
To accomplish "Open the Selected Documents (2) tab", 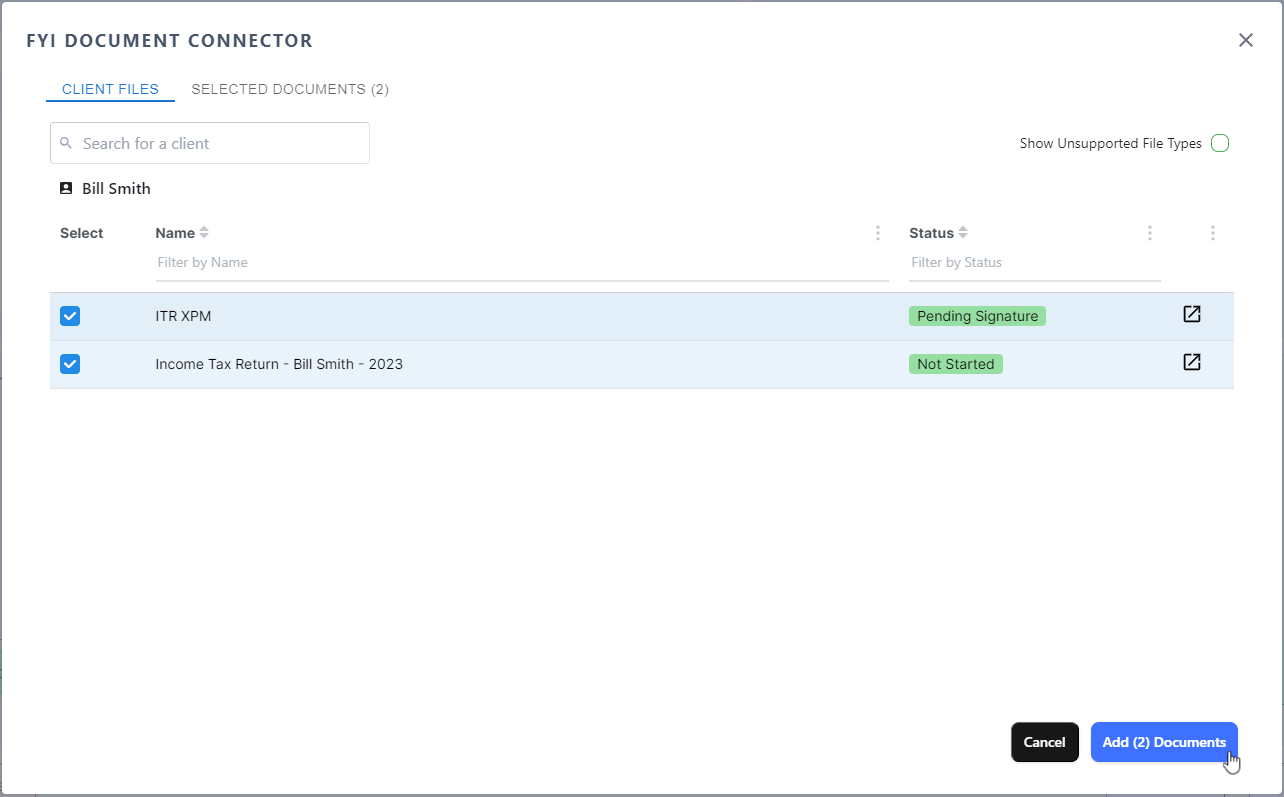I will pos(290,89).
